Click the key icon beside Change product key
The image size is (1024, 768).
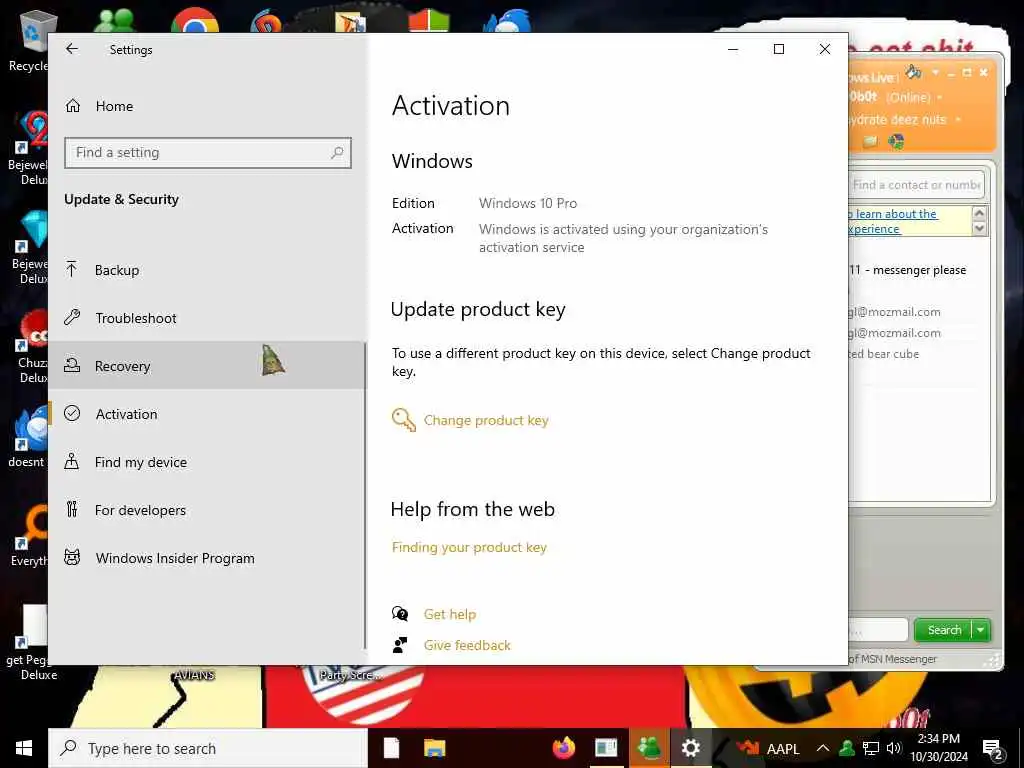point(404,420)
